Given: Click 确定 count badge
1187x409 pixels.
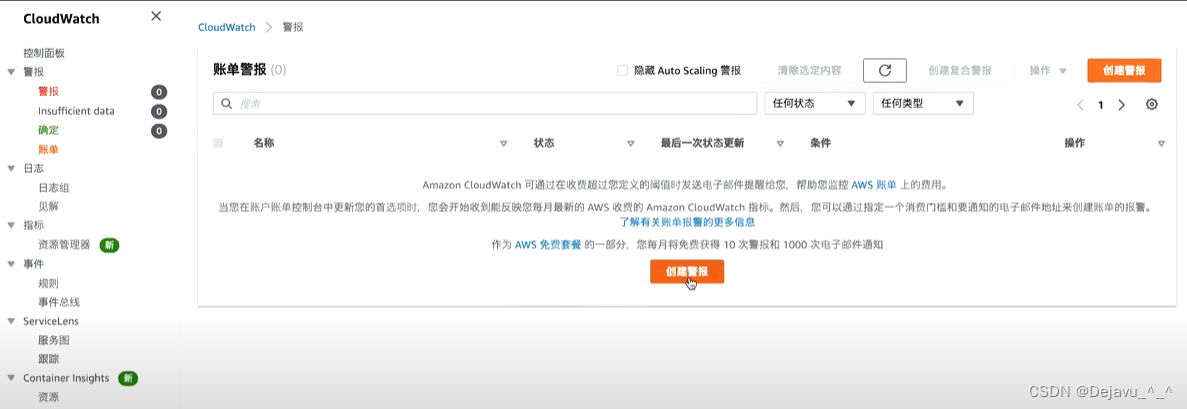Looking at the screenshot, I should [x=158, y=131].
